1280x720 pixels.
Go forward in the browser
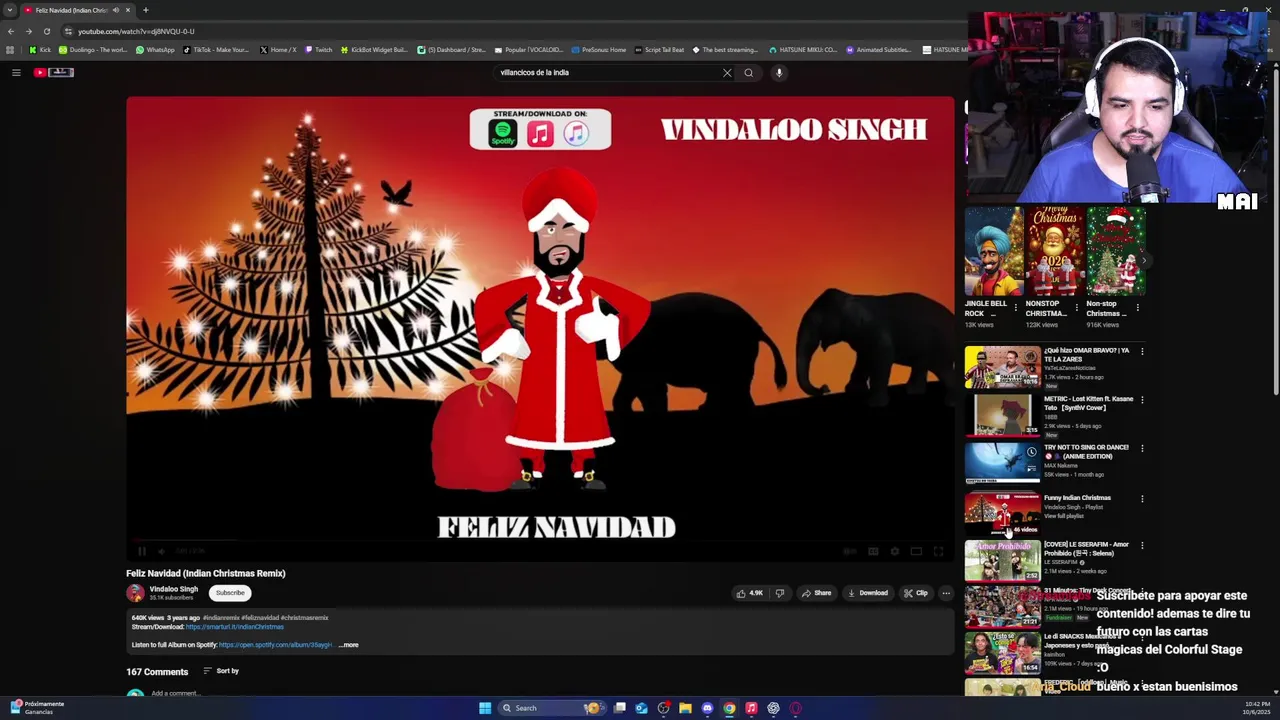tap(29, 31)
